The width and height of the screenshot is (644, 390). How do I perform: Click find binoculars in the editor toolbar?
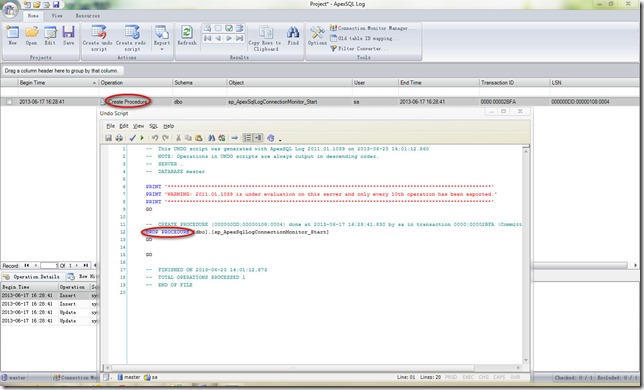click(x=212, y=138)
